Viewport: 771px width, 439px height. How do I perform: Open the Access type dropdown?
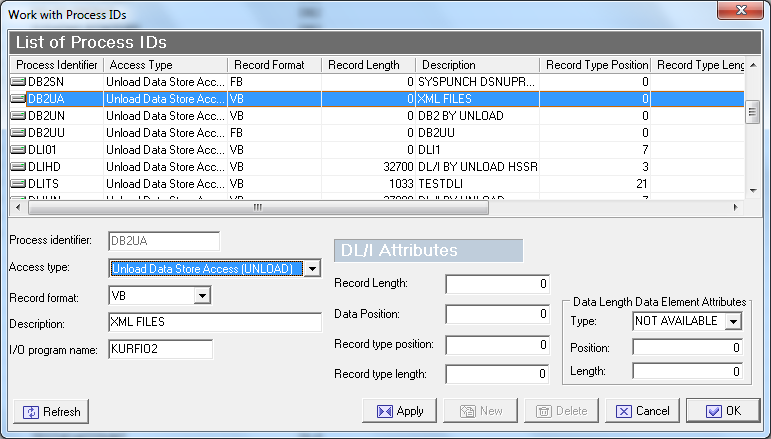tap(312, 269)
